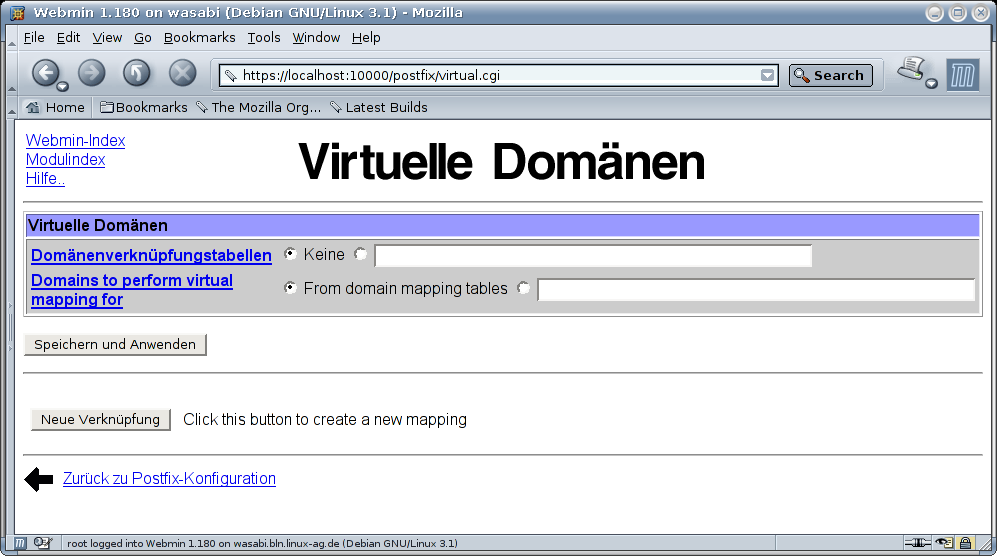Select From domain mapping tables radio button
The image size is (997, 556).
[x=291, y=288]
